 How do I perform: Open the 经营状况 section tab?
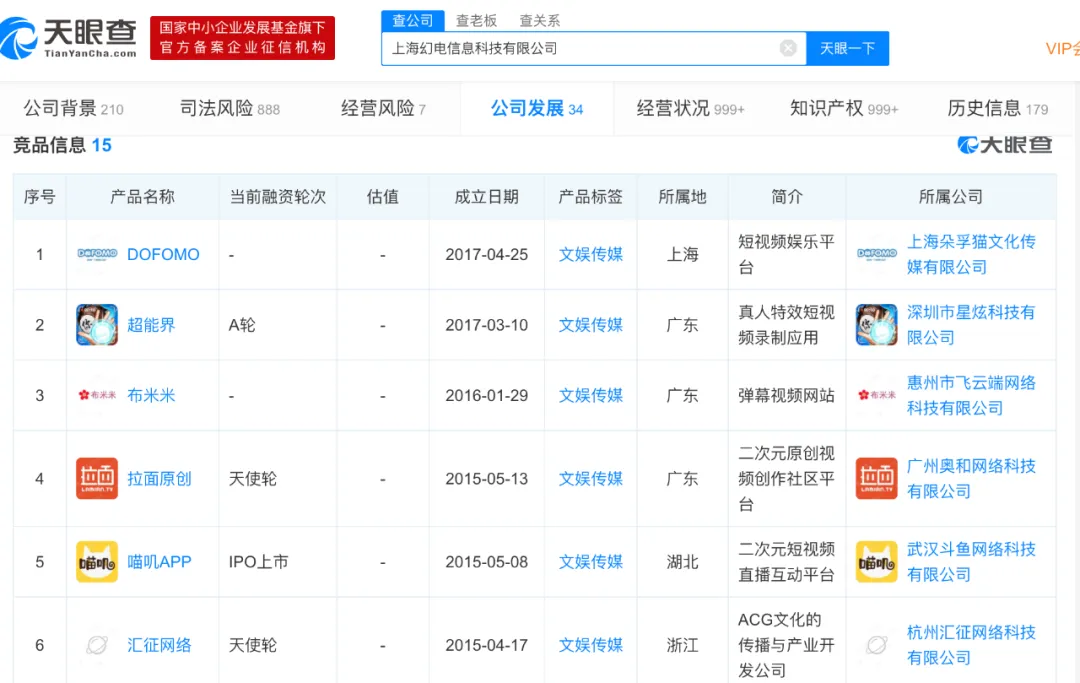[x=690, y=109]
